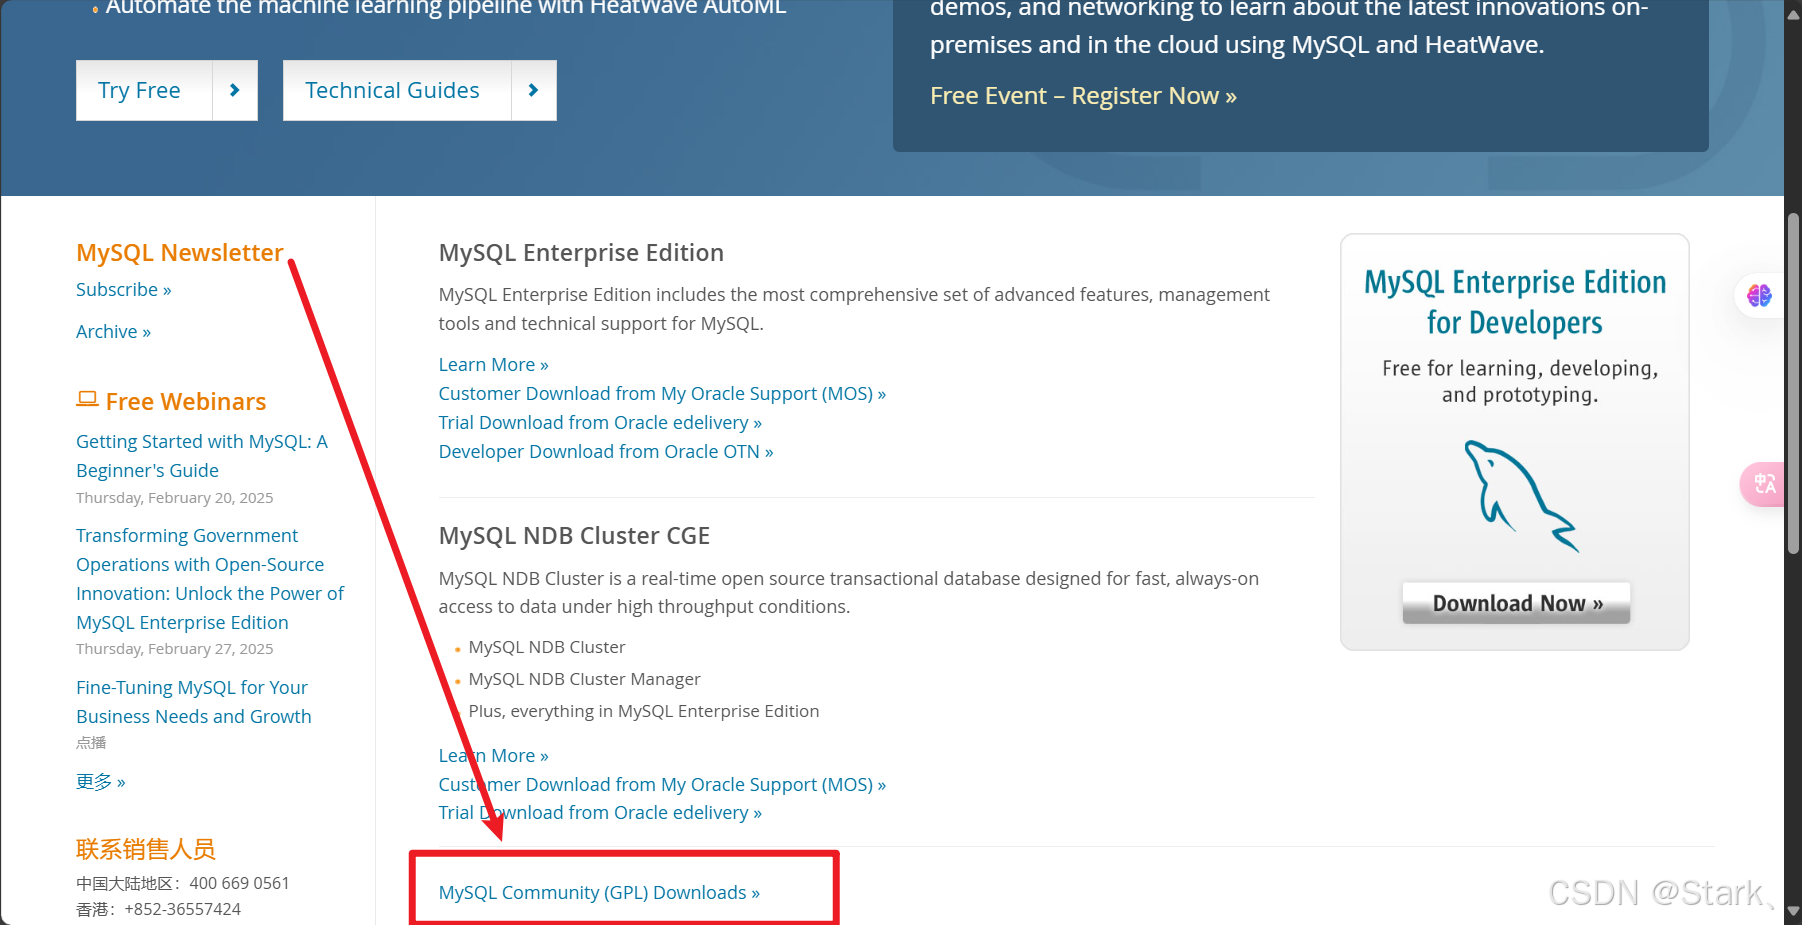Viewport: 1802px width, 925px height.
Task: Click Download Now for Enterprise Edition
Action: click(x=1515, y=602)
